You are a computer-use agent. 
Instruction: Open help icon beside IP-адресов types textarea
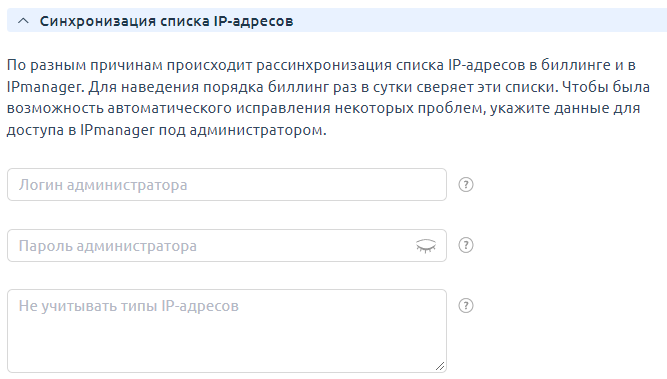point(466,306)
